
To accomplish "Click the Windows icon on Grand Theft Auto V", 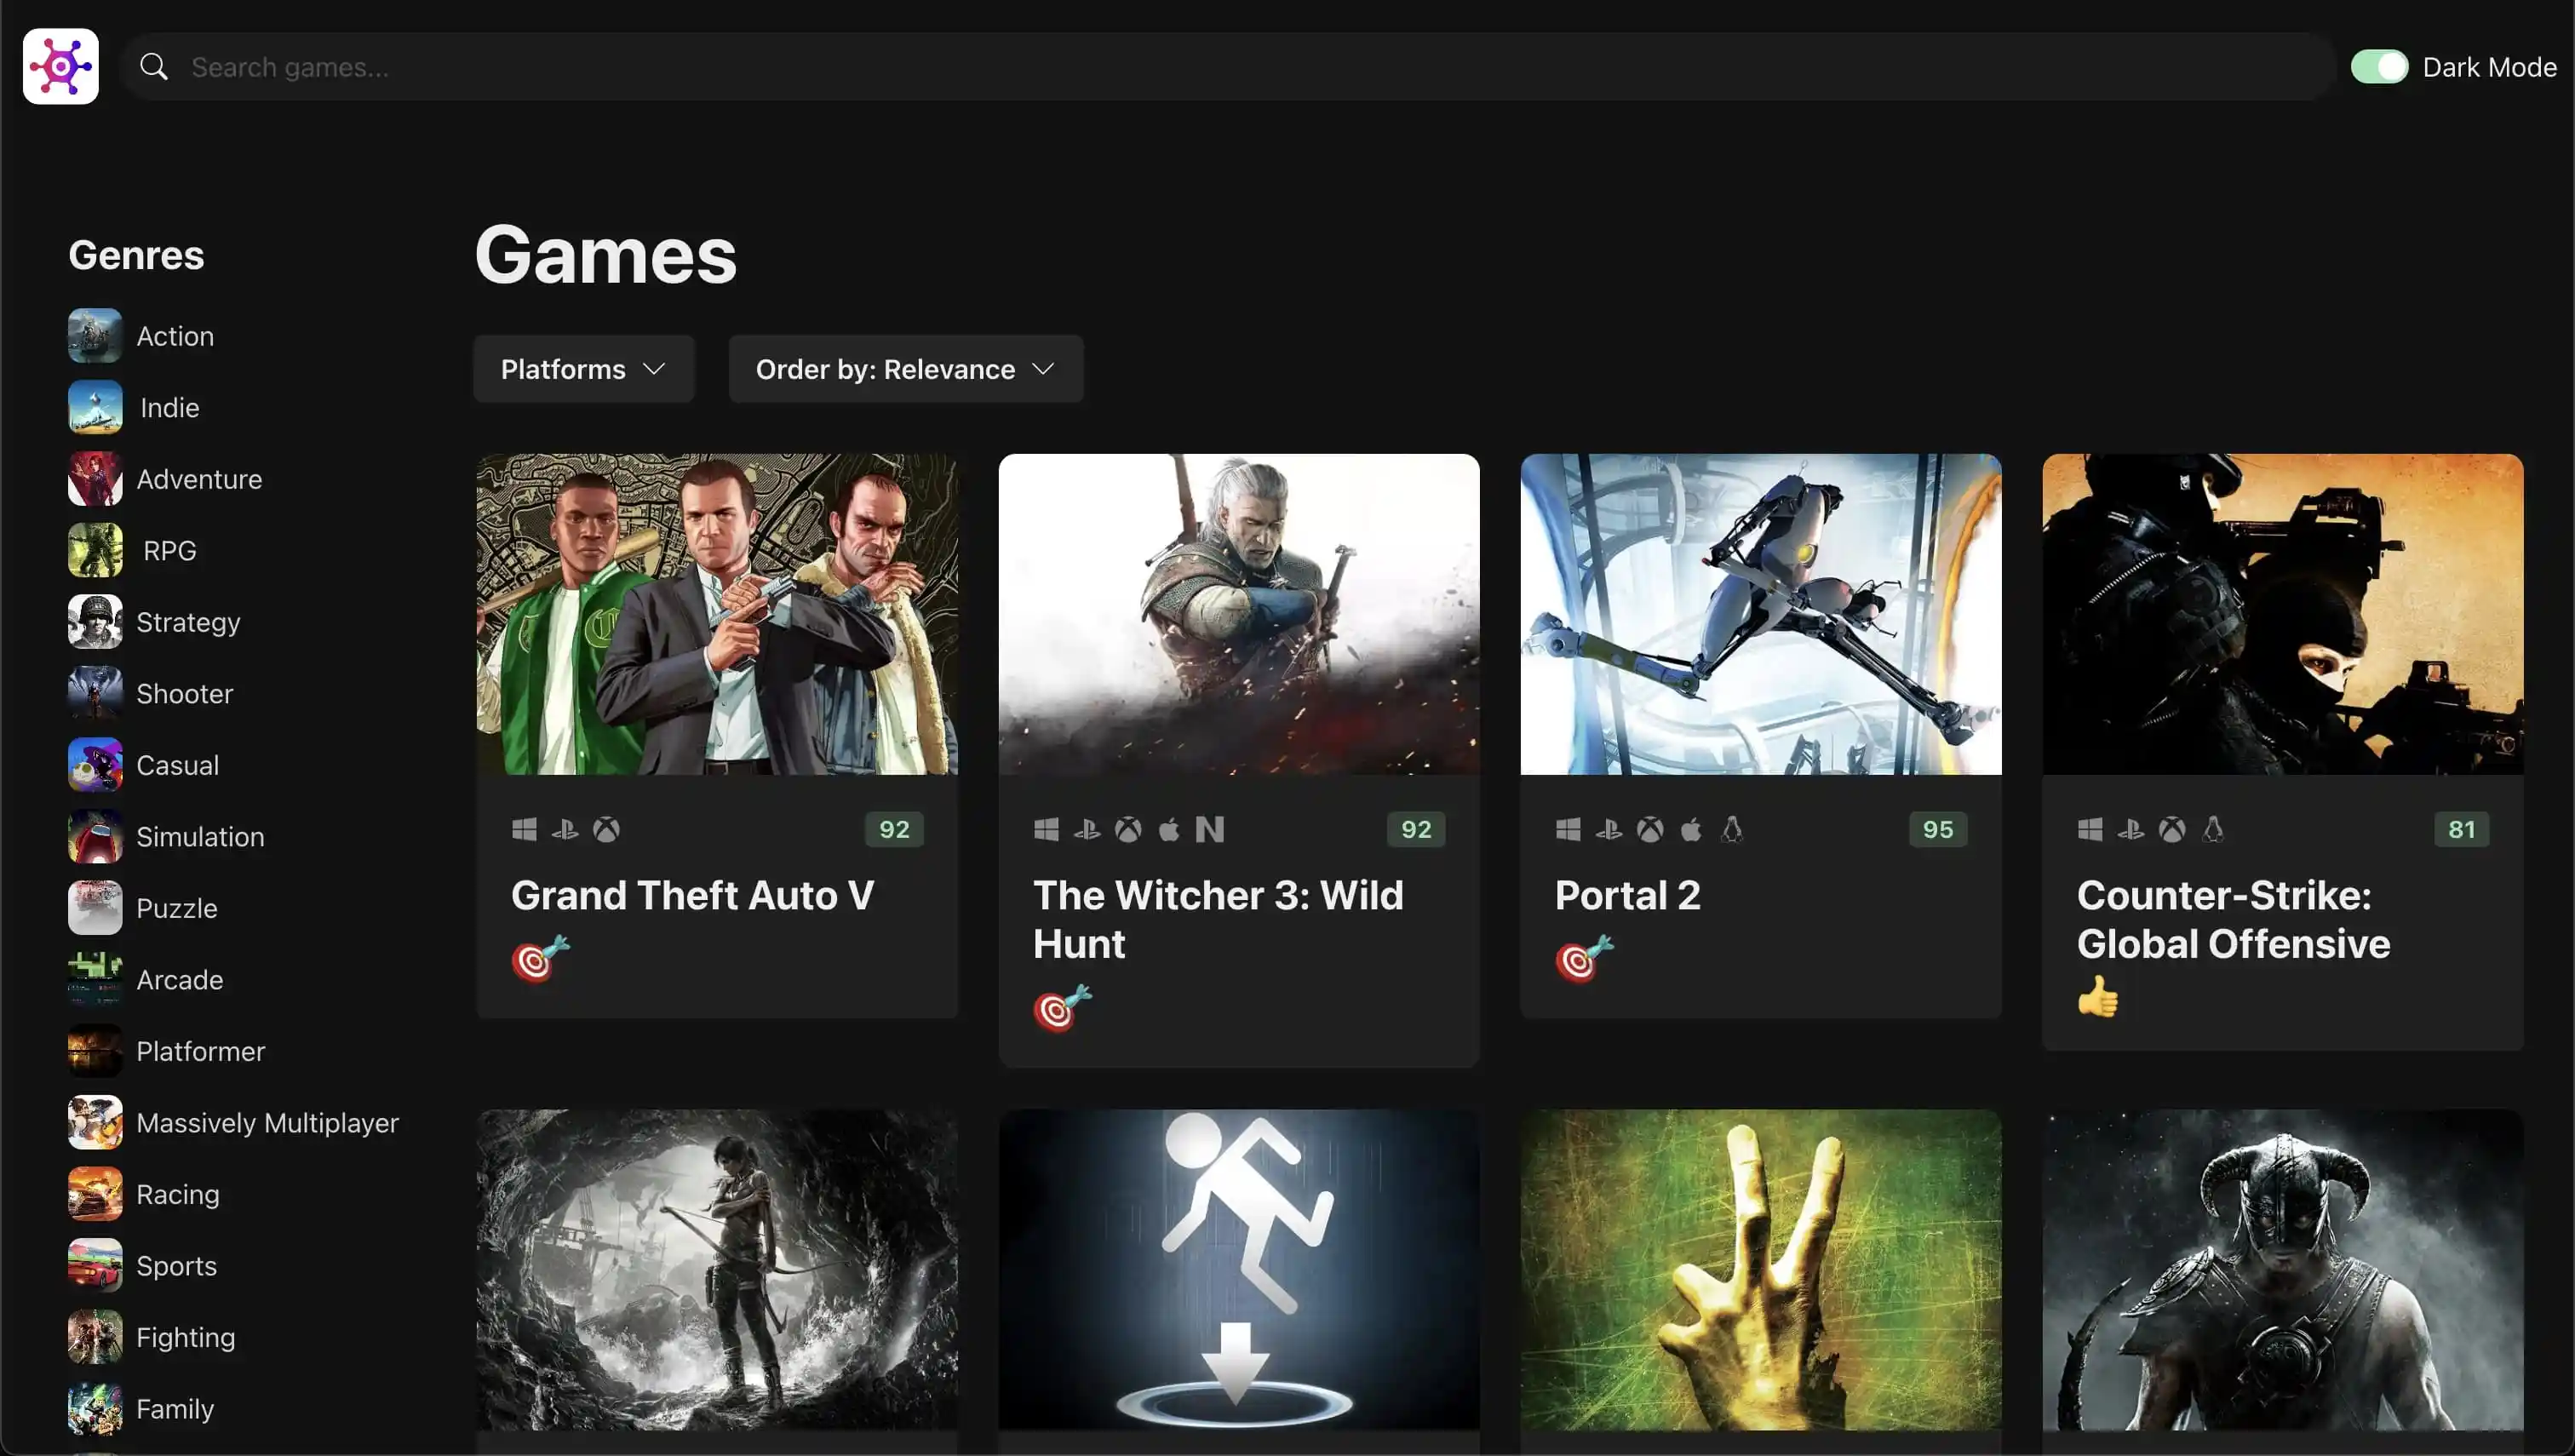I will pyautogui.click(x=524, y=829).
